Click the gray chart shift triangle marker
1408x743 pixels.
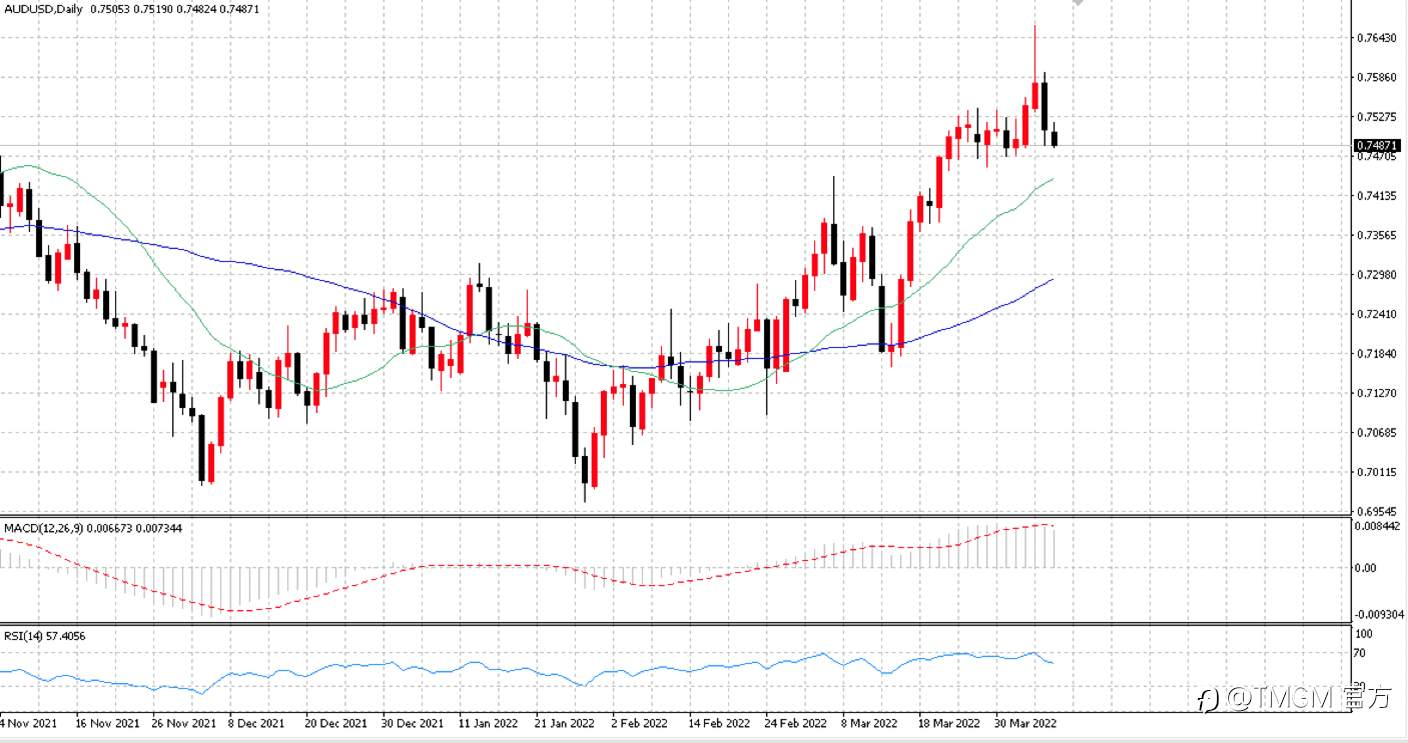click(1078, 4)
